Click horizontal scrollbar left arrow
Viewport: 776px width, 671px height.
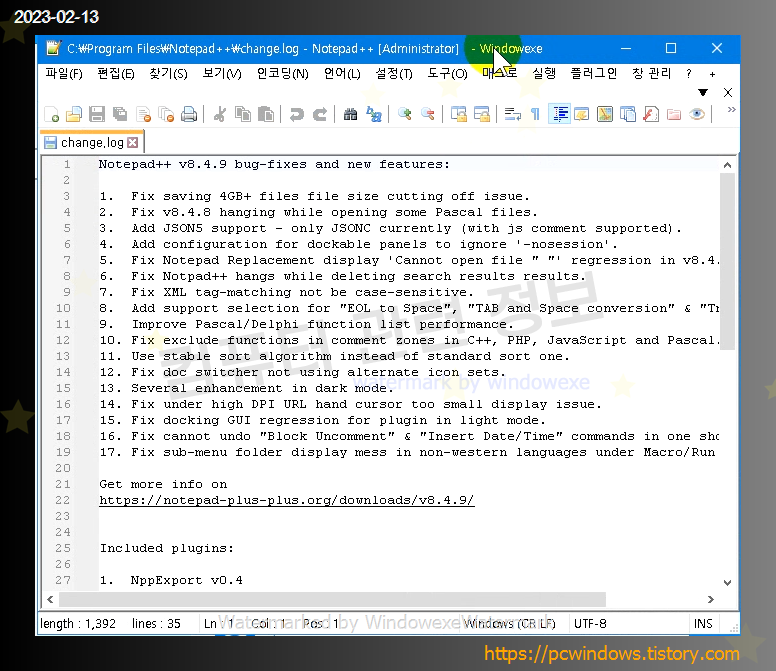[50, 599]
